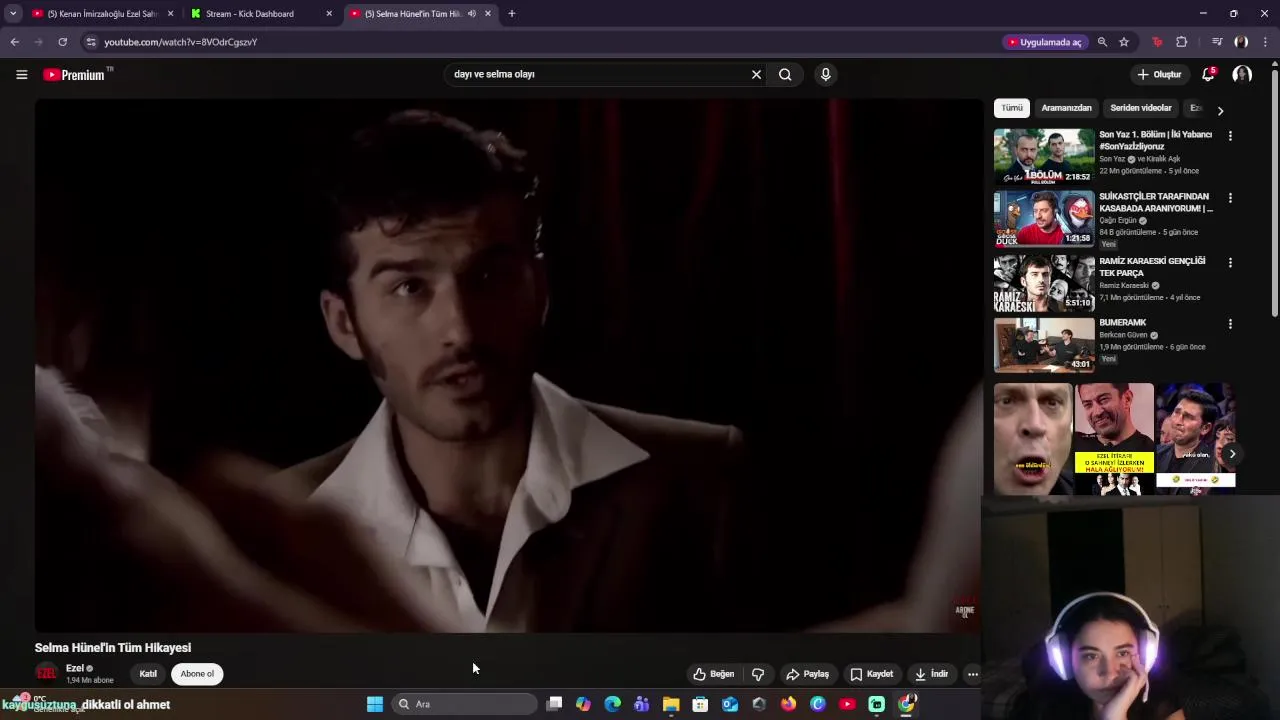The width and height of the screenshot is (1280, 720).
Task: Close the Kick Dashboard tab
Action: coord(329,14)
